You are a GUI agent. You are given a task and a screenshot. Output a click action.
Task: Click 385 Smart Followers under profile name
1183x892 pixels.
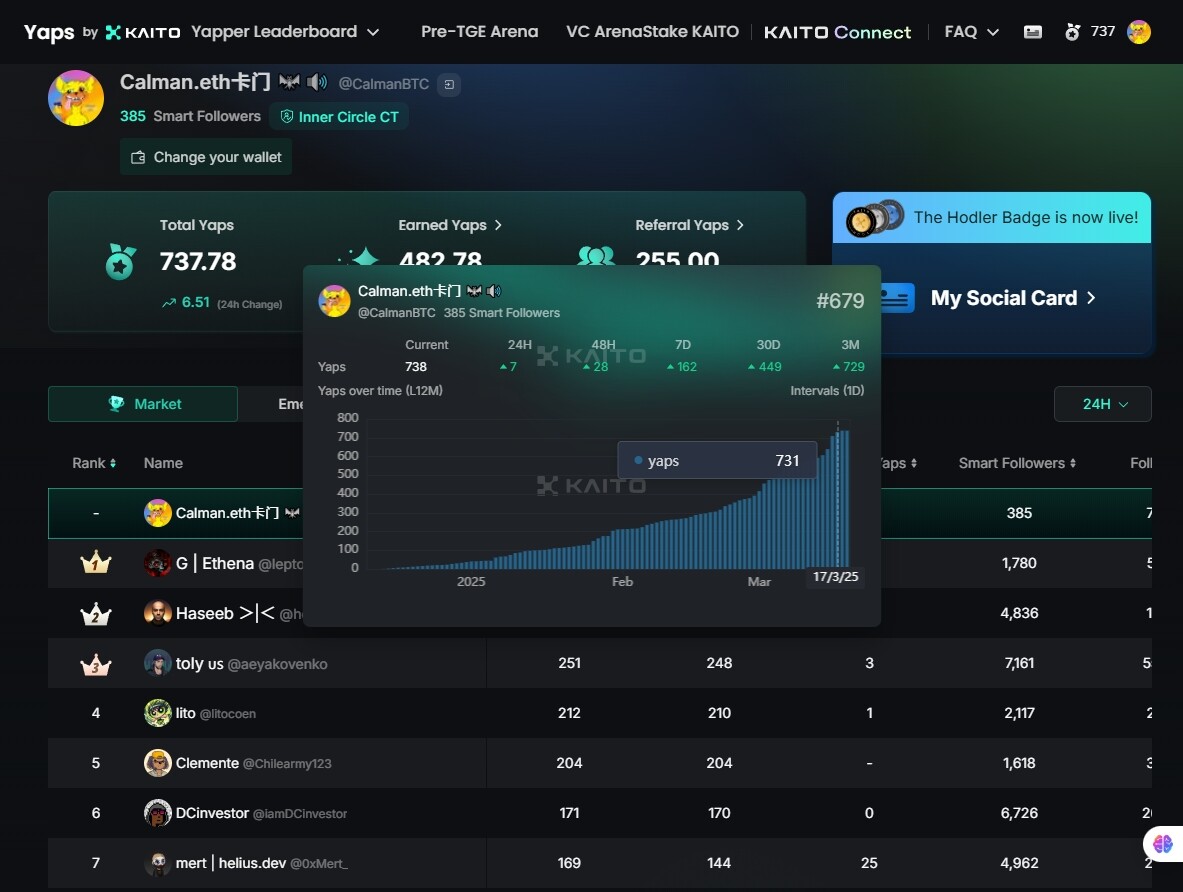tap(190, 116)
